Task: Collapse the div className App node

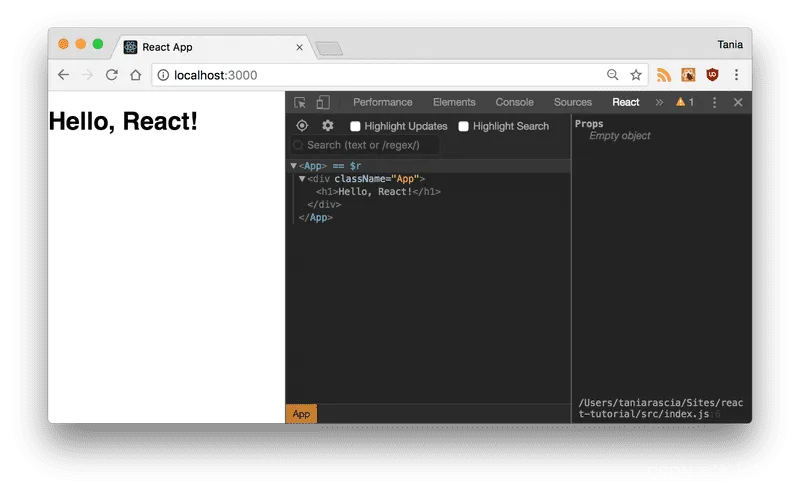Action: (x=302, y=179)
